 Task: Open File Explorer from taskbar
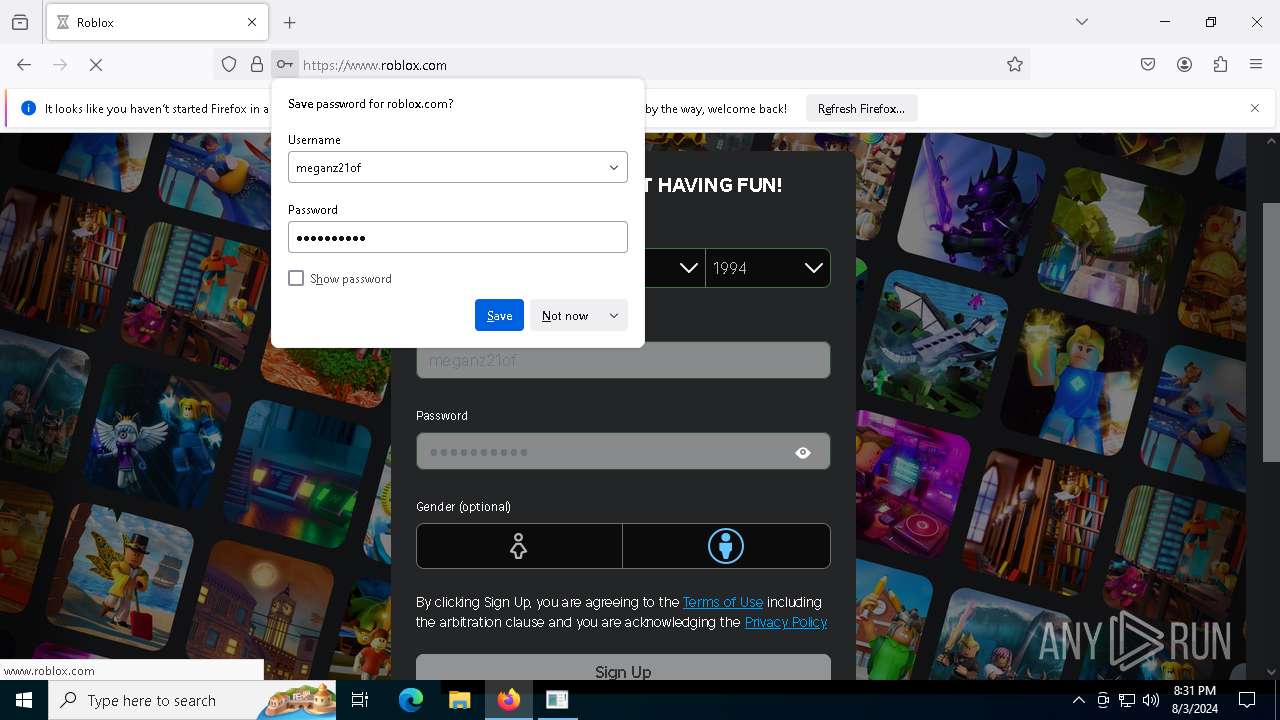pos(459,700)
